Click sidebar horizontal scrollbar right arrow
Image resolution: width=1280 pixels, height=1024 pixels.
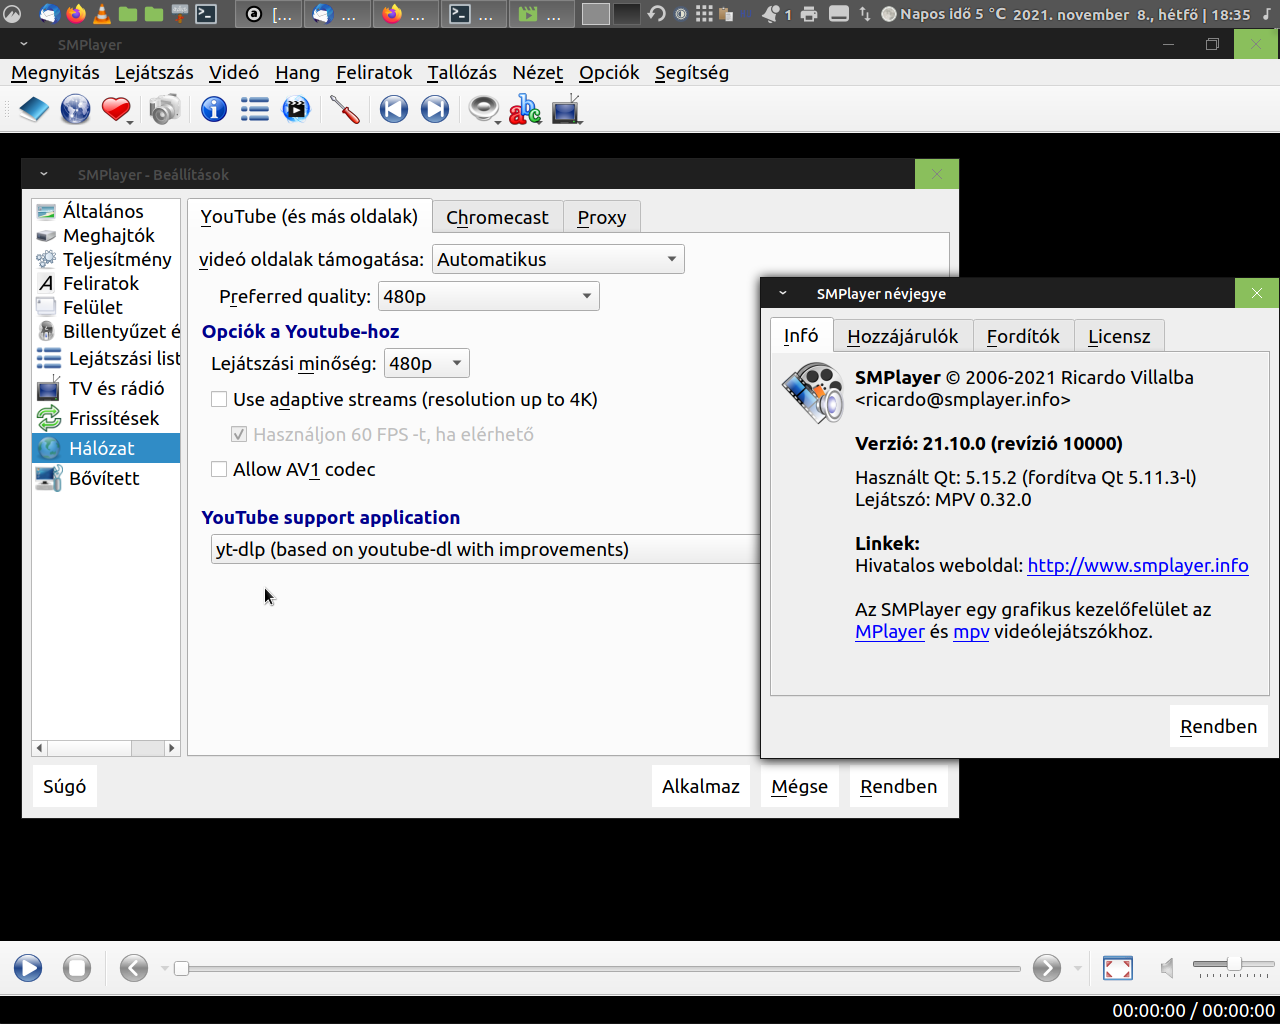(x=171, y=747)
